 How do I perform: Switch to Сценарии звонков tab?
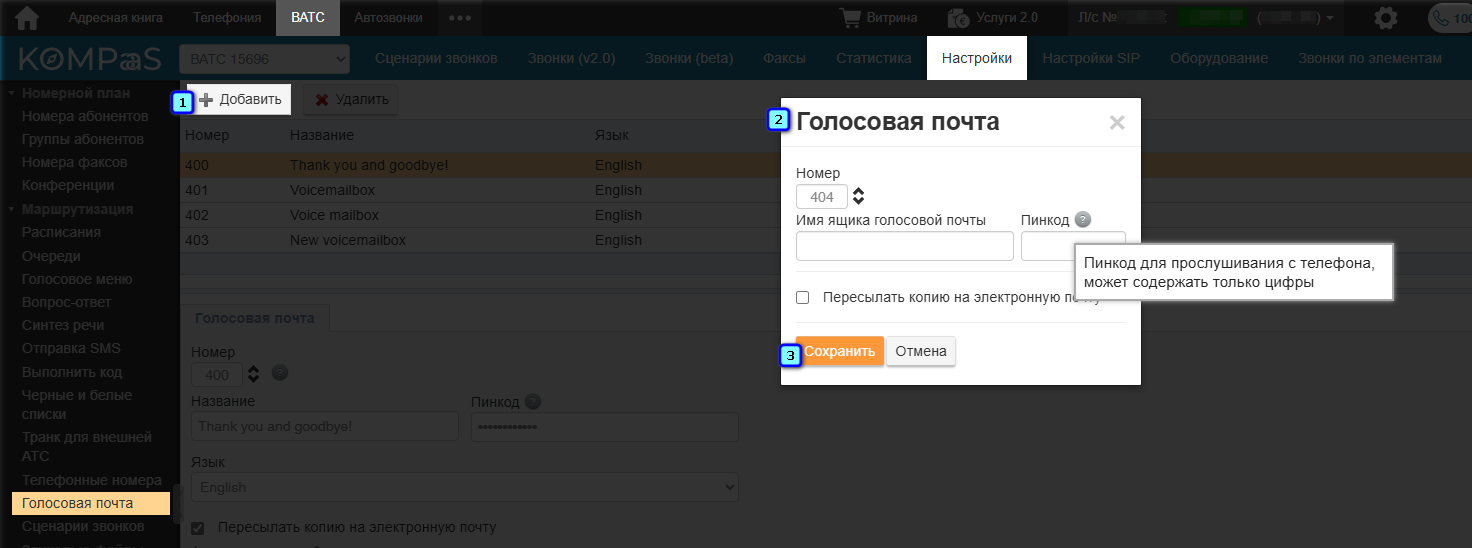point(436,58)
